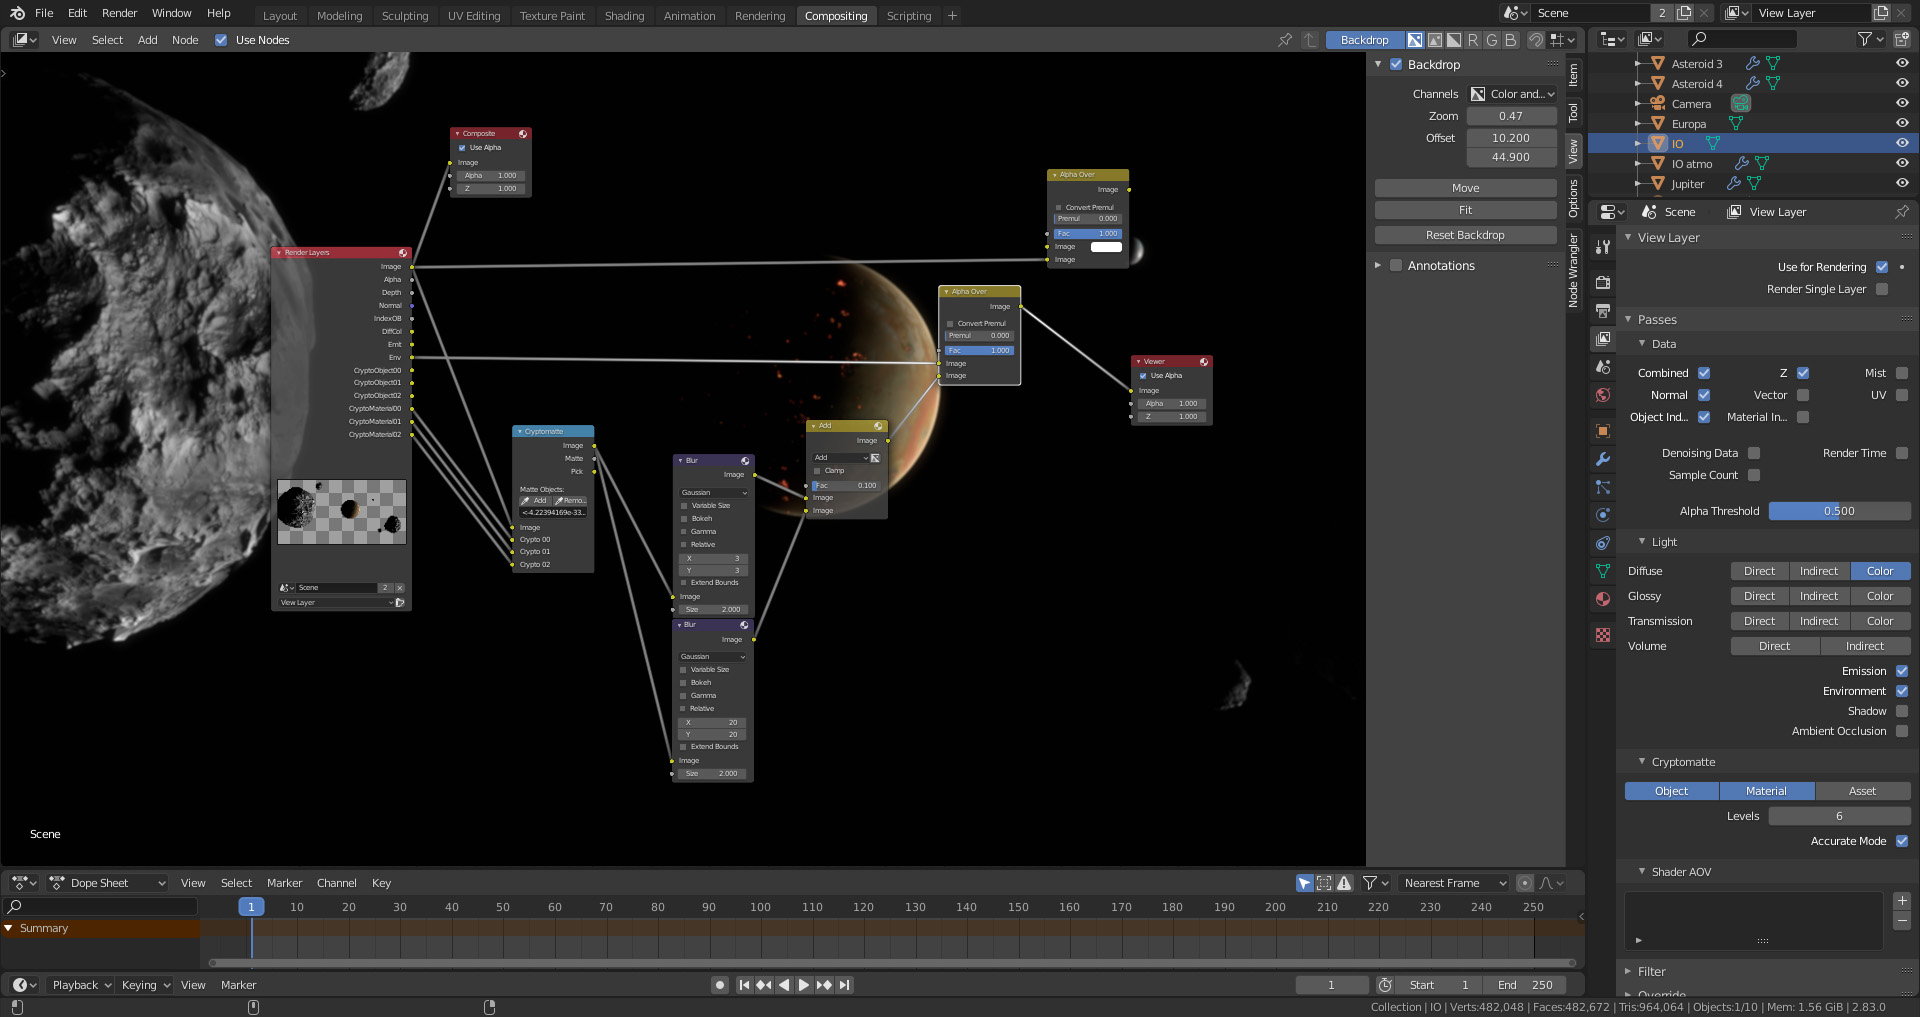Hide Jupiter in the outliner
Screen dimensions: 1920x1017
[x=1902, y=183]
